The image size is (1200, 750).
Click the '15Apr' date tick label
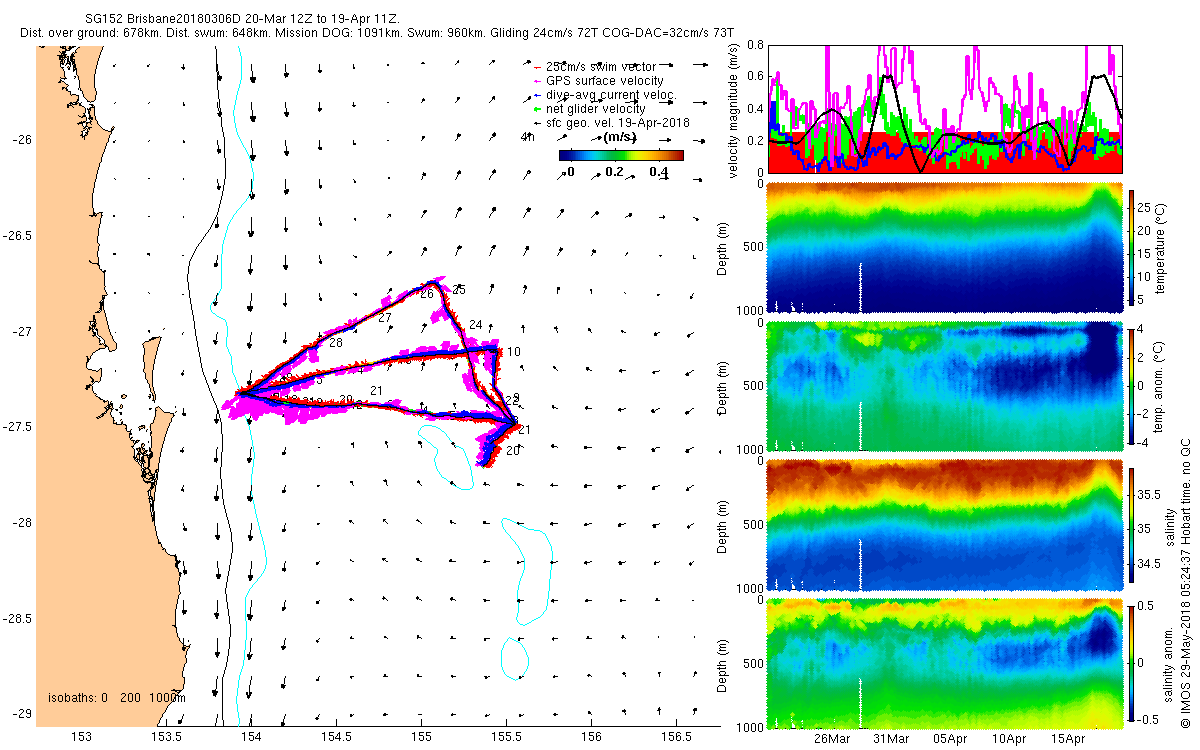pos(1069,739)
